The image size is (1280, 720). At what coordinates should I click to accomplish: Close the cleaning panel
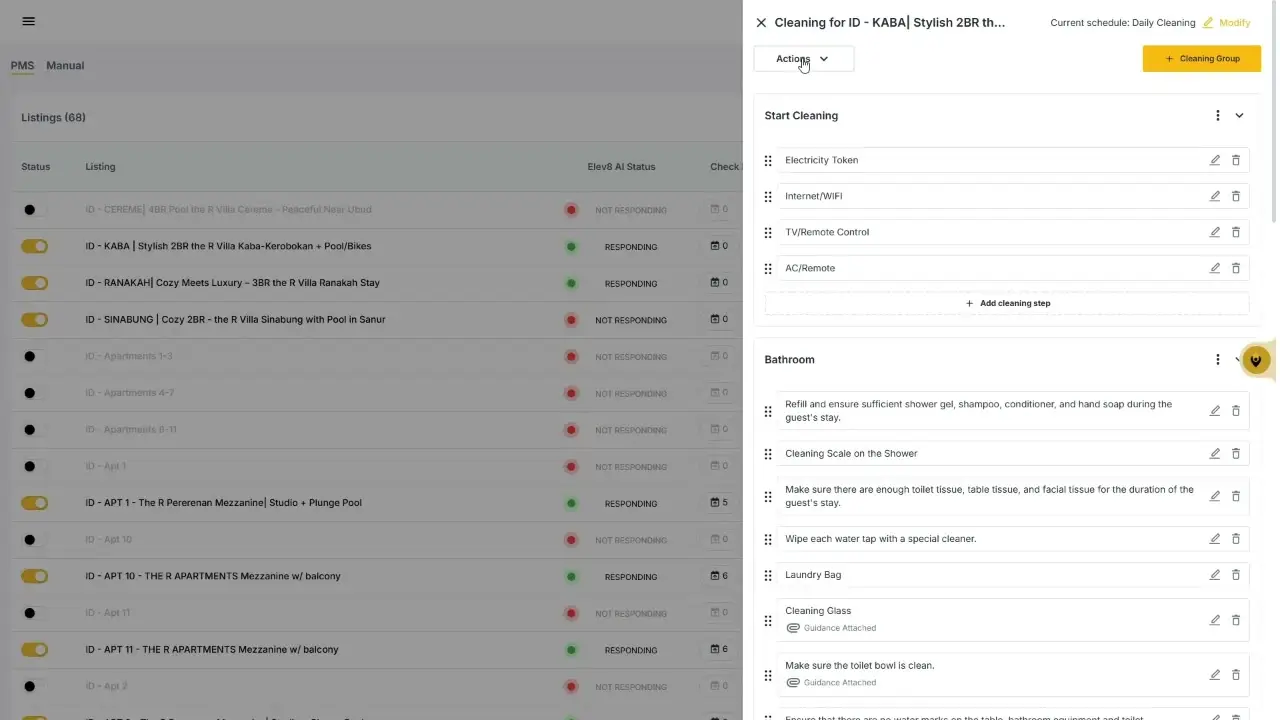pos(761,23)
